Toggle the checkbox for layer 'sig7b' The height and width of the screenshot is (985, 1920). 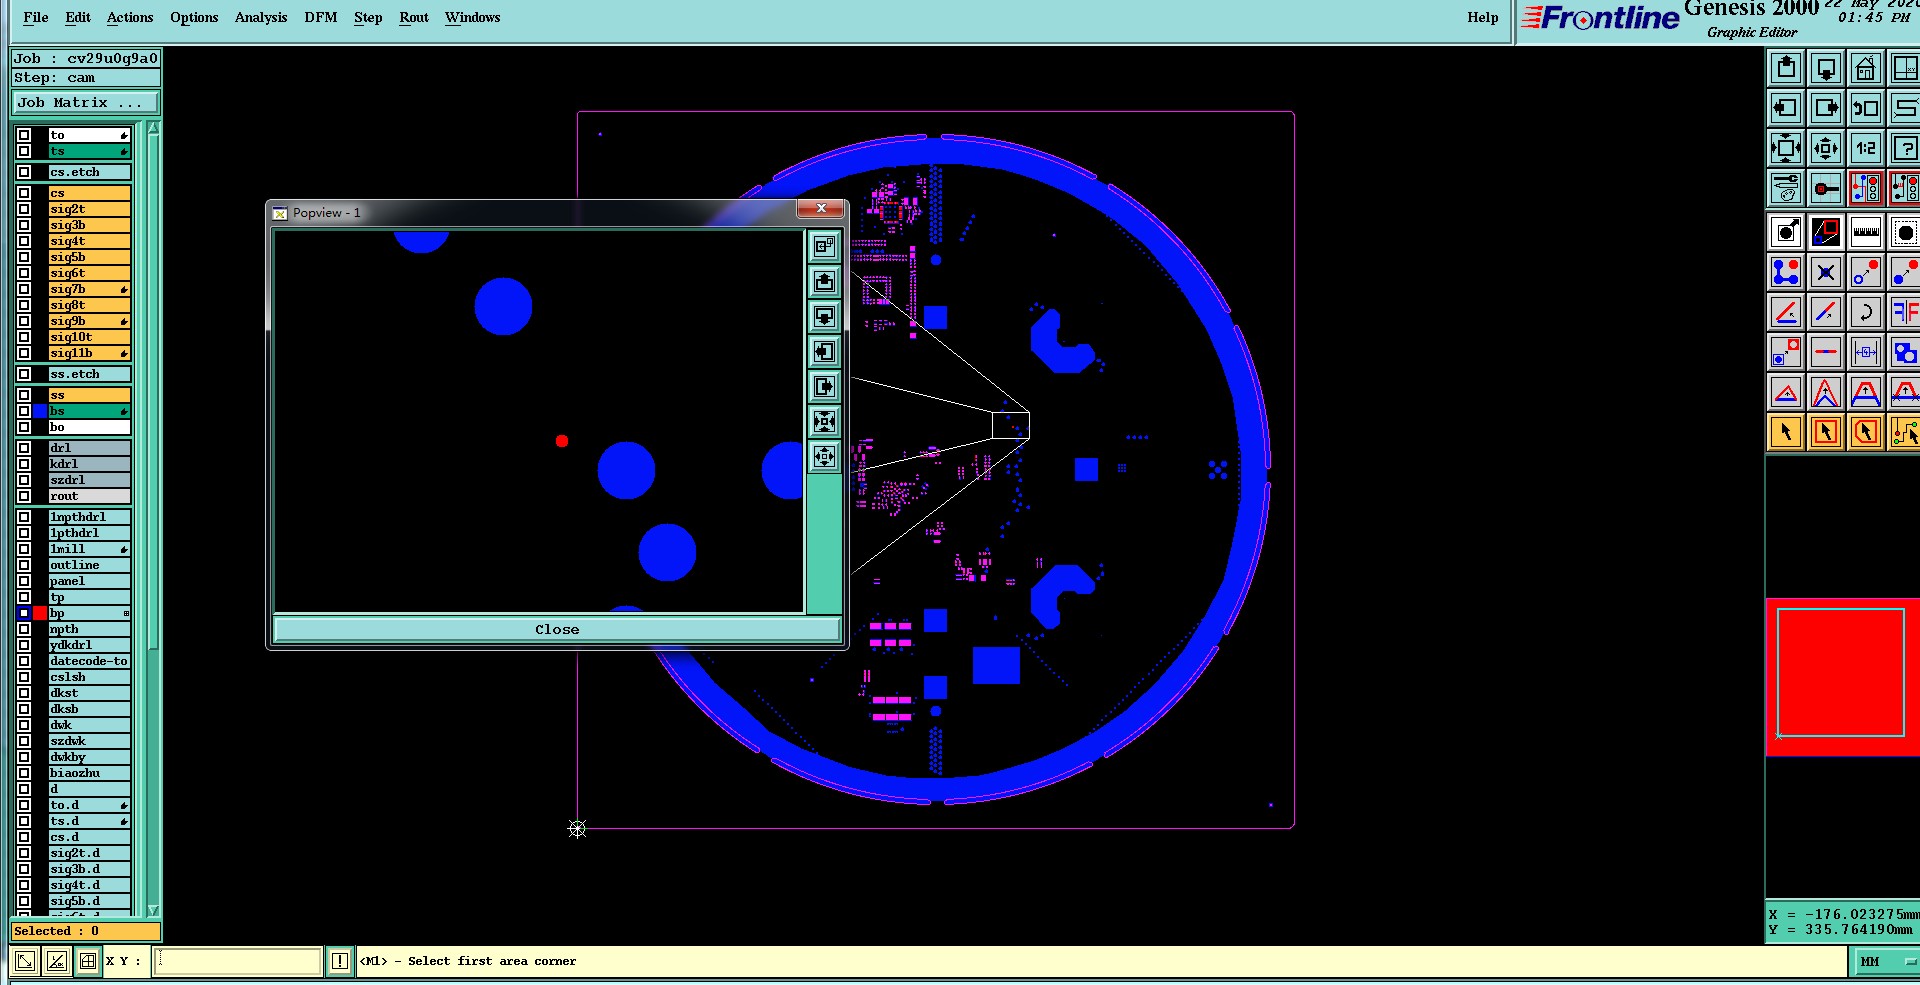[x=24, y=289]
